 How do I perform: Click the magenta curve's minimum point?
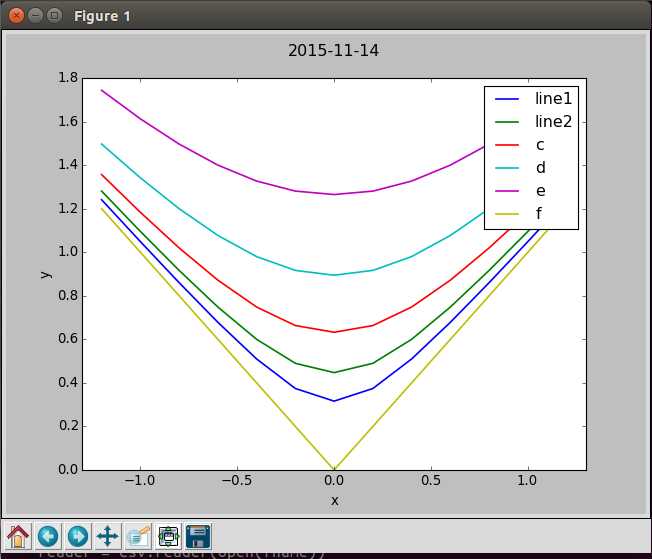334,194
